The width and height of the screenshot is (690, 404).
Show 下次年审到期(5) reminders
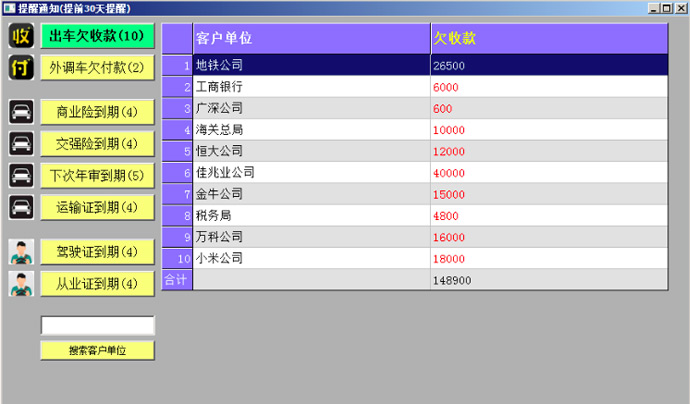[97, 176]
